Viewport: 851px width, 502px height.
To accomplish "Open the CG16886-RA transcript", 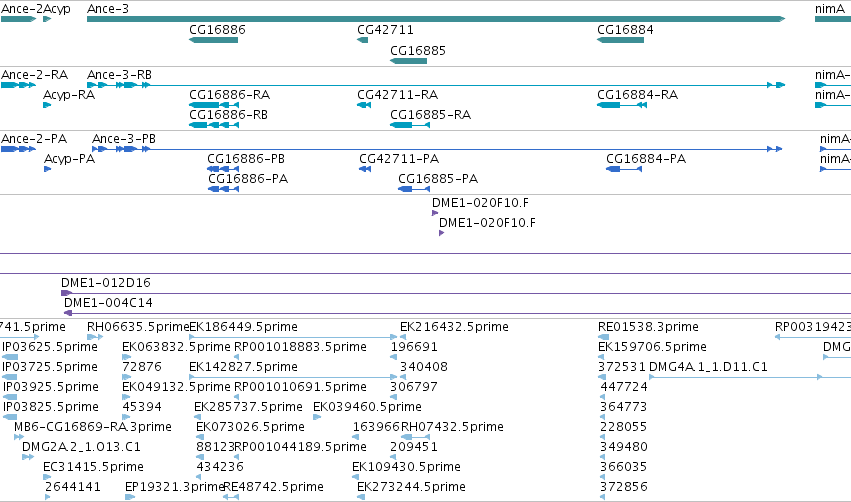I will click(x=214, y=105).
